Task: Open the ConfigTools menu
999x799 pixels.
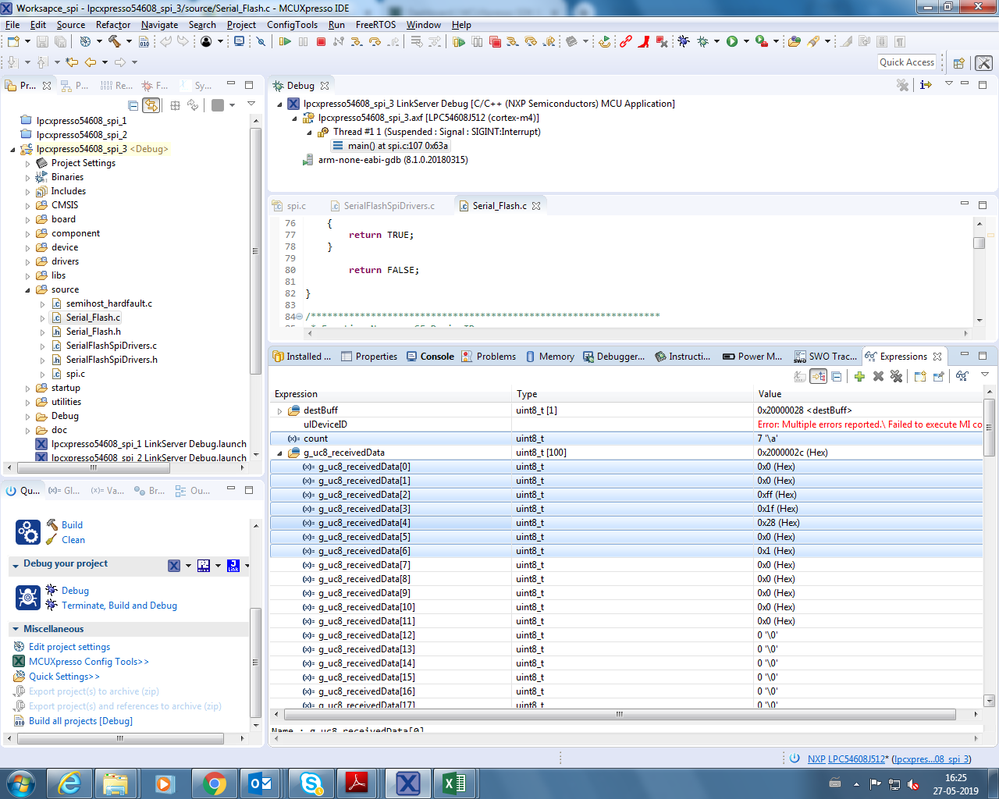Action: pyautogui.click(x=292, y=25)
